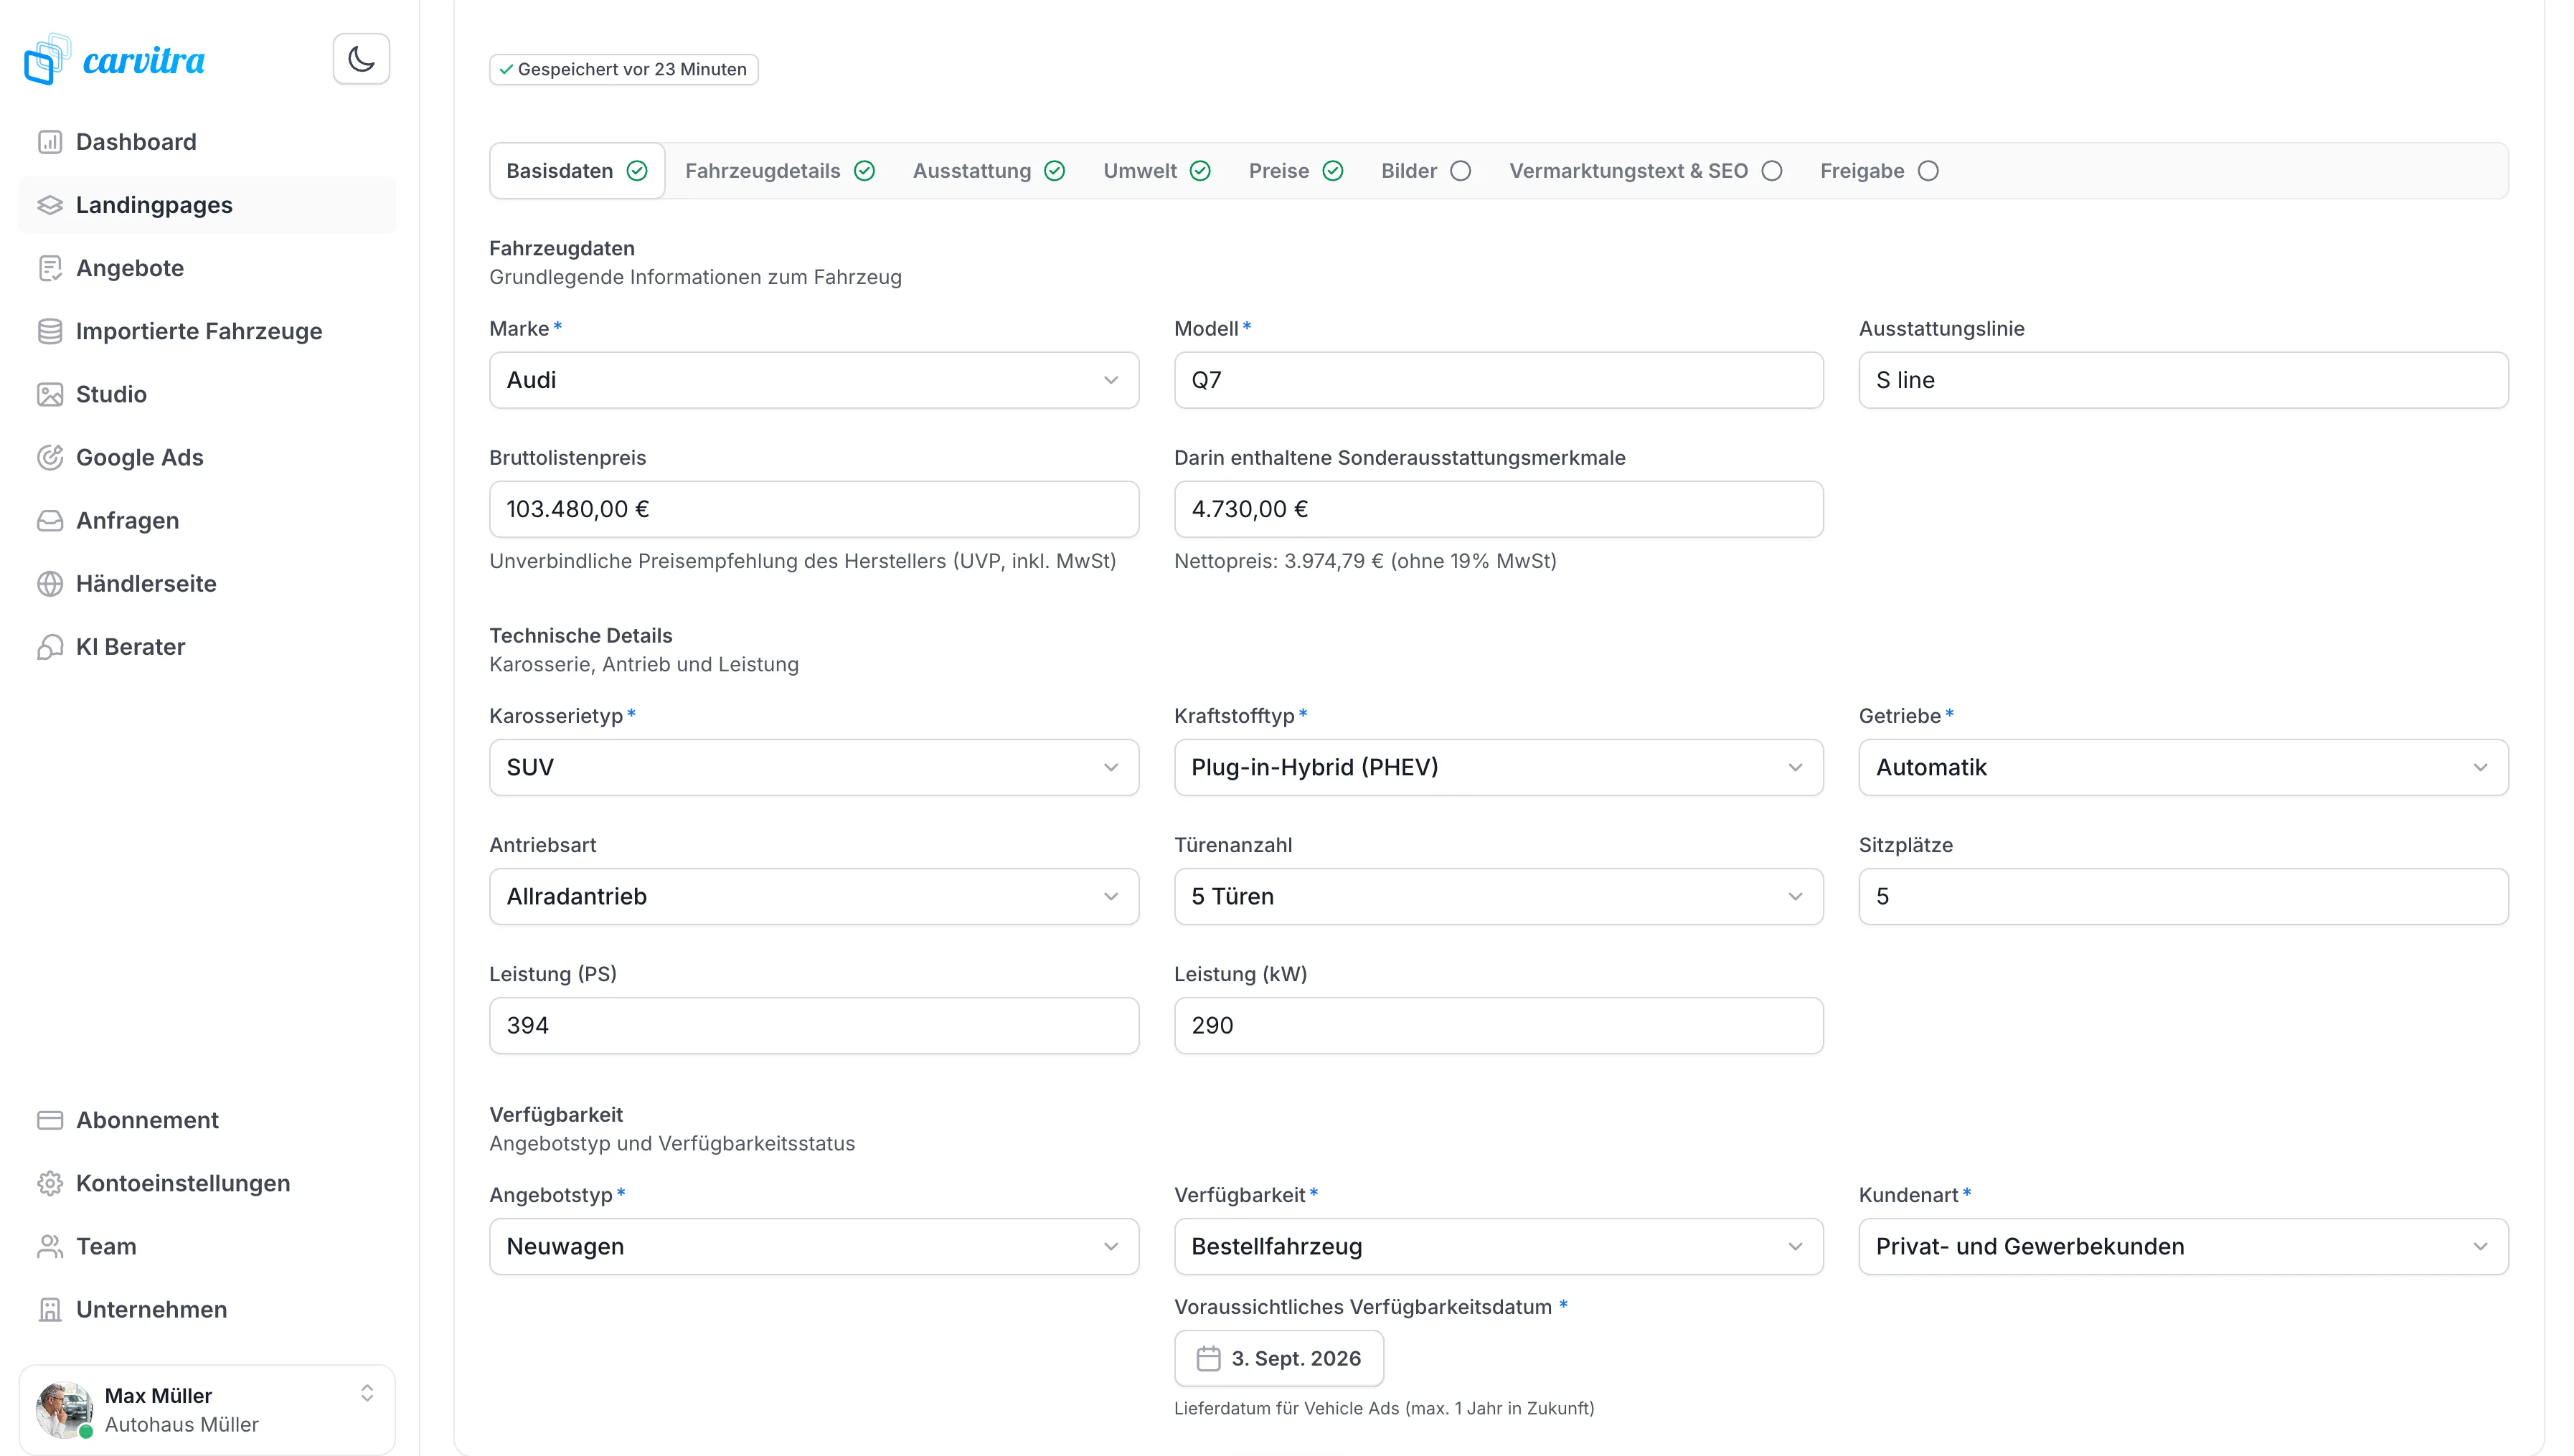Click the Angebote document icon

50,268
